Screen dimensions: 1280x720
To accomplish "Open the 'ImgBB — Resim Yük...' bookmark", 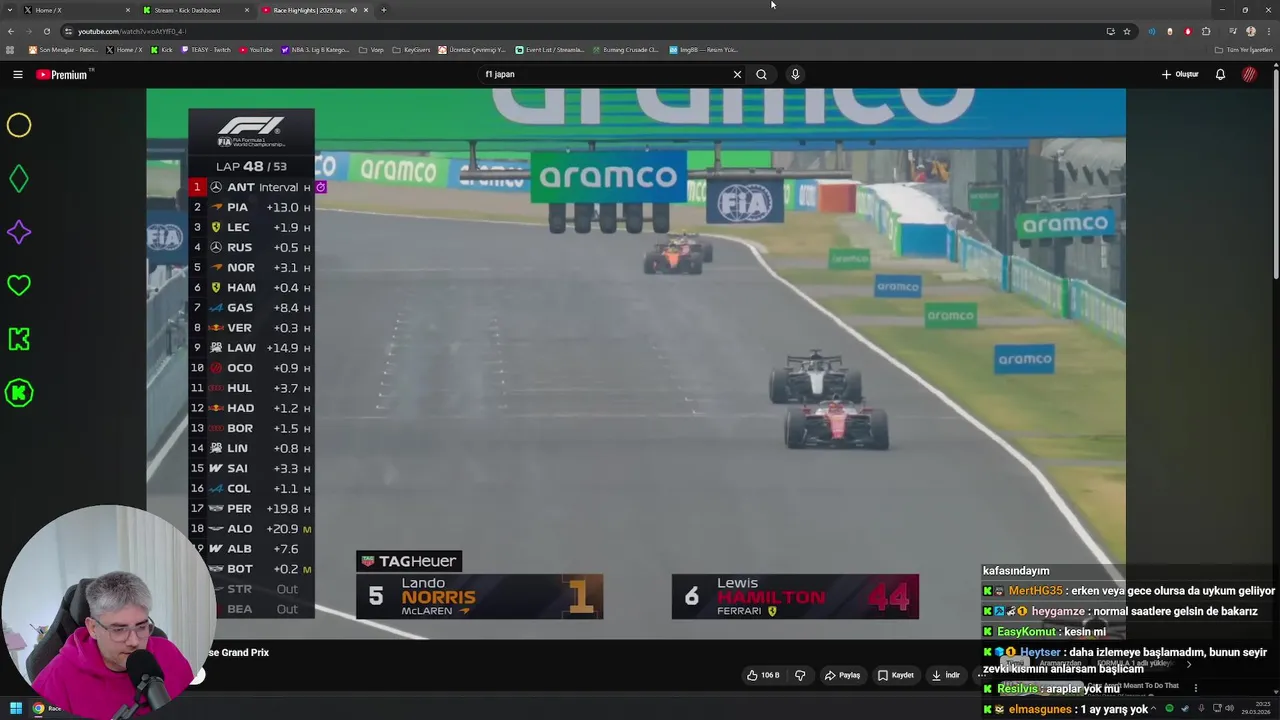I will (x=704, y=49).
